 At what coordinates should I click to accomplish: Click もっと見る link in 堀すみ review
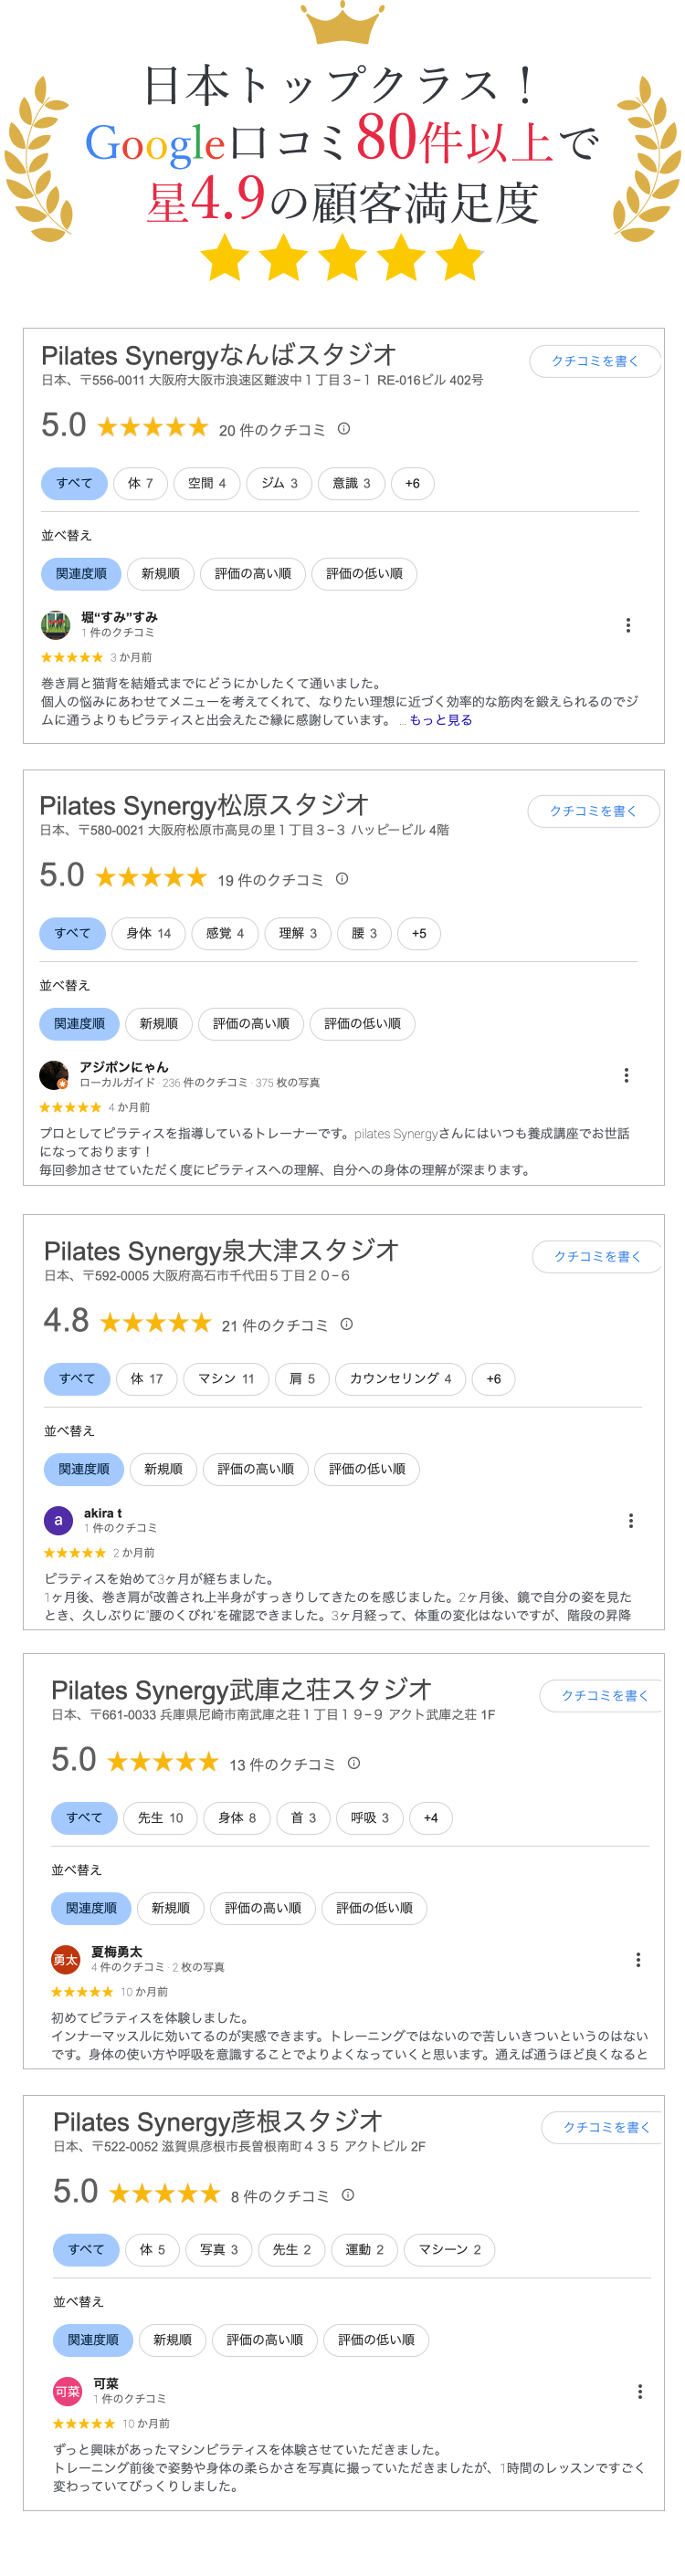pyautogui.click(x=440, y=720)
